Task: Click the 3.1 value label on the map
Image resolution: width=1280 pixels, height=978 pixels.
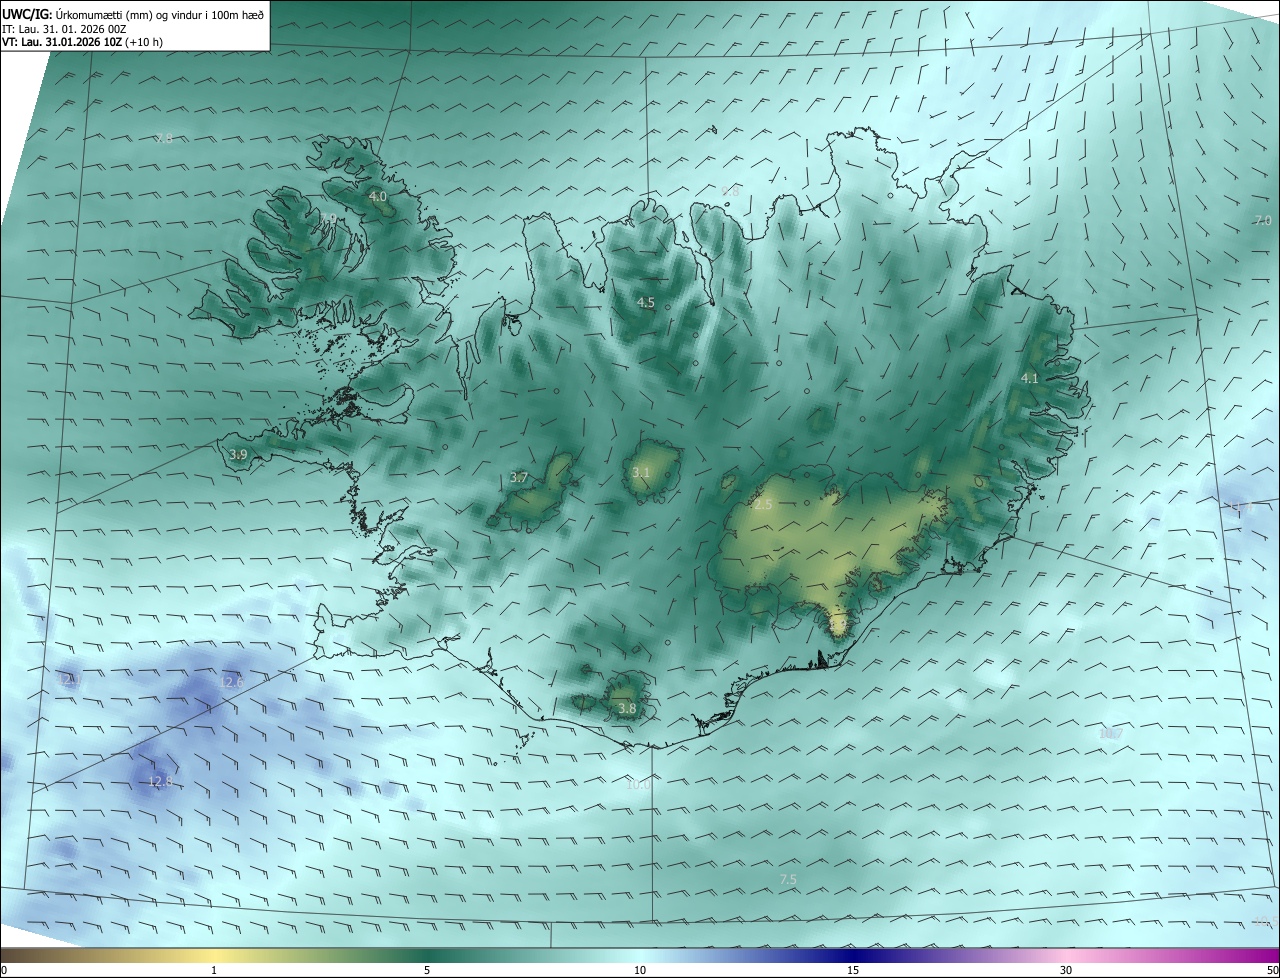Action: (x=641, y=472)
